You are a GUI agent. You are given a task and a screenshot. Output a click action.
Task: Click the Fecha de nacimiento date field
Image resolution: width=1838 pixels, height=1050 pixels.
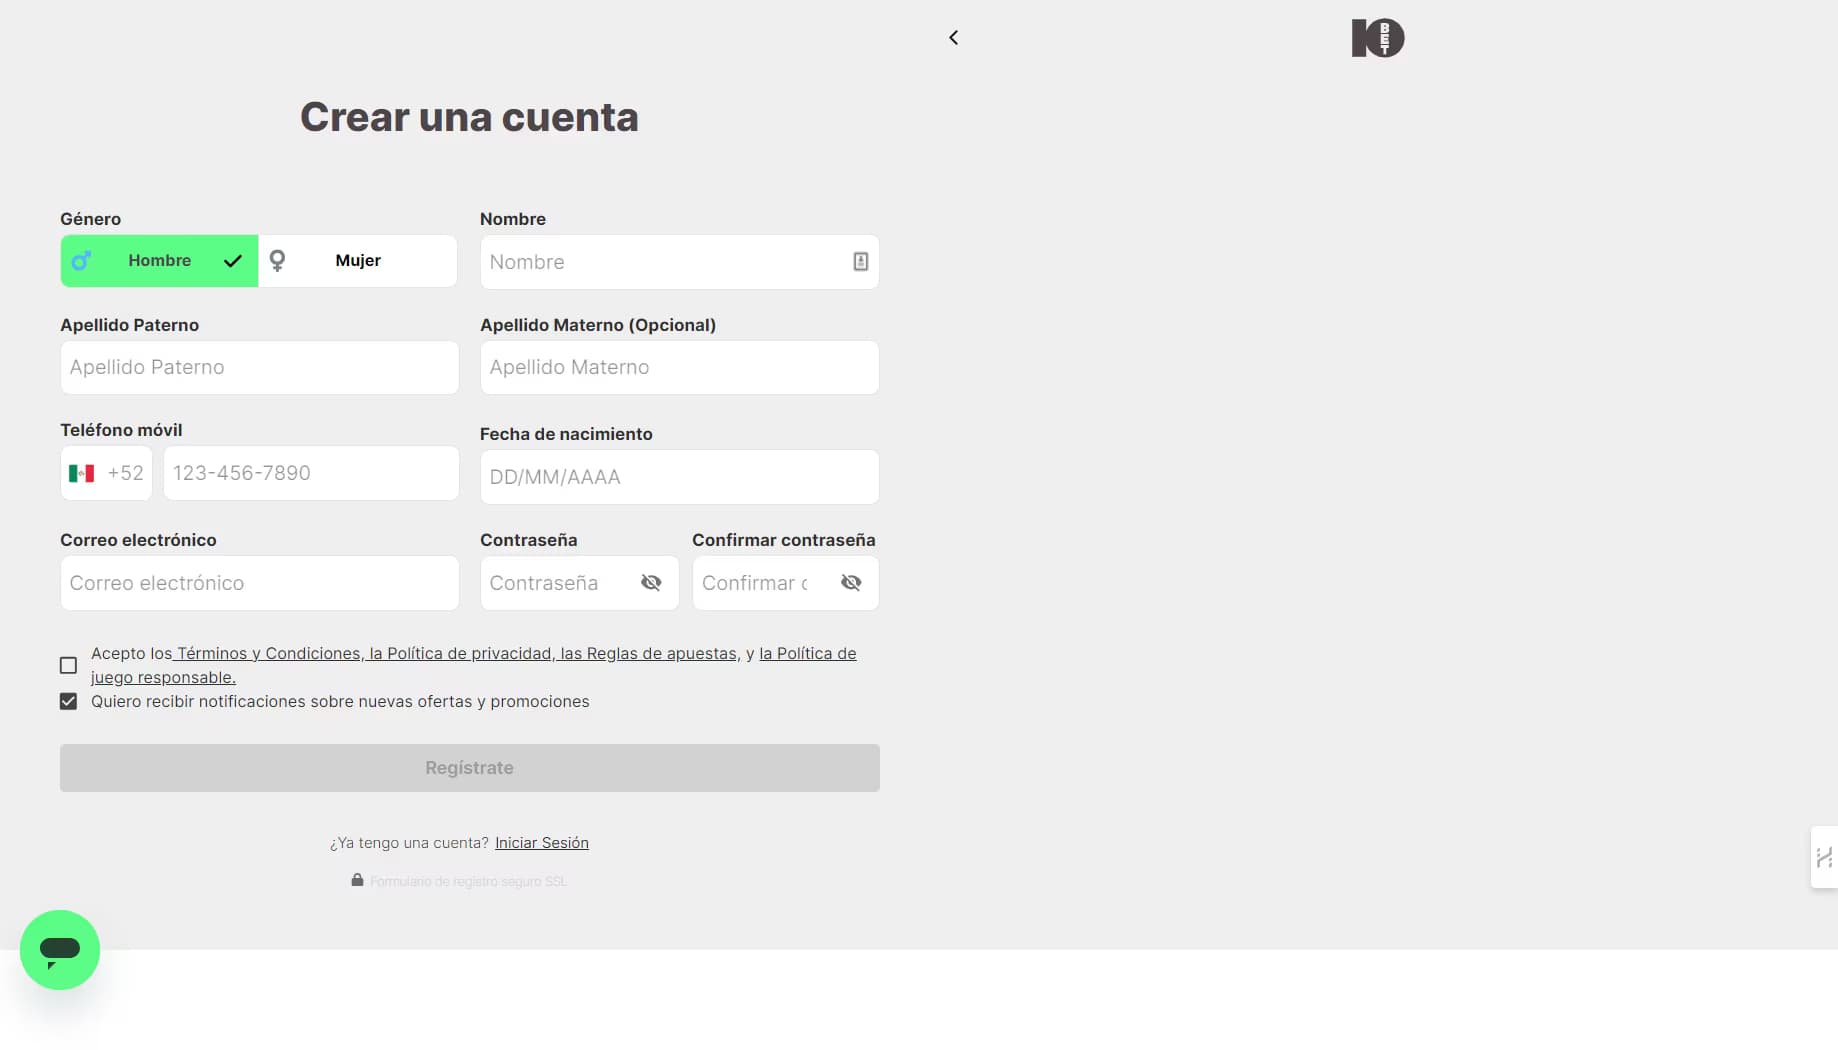678,477
